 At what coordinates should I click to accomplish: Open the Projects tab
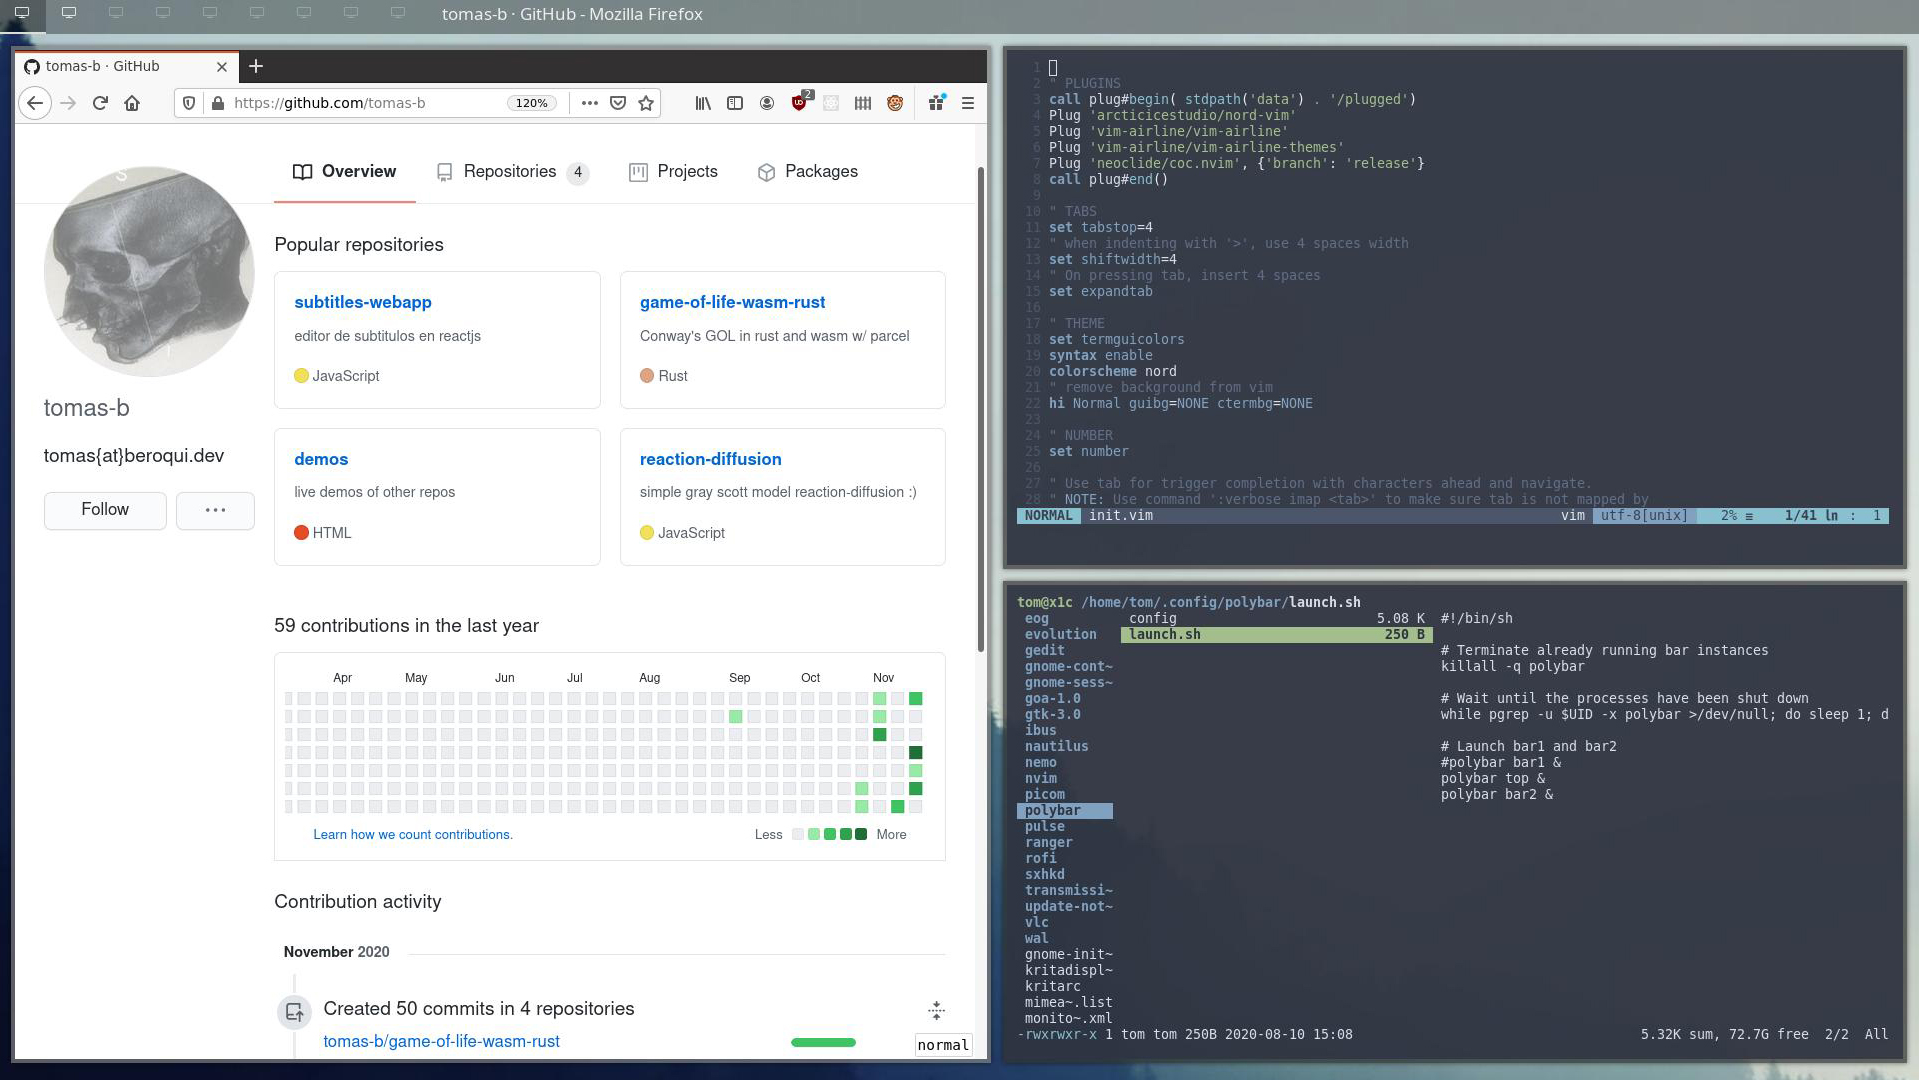[x=673, y=172]
